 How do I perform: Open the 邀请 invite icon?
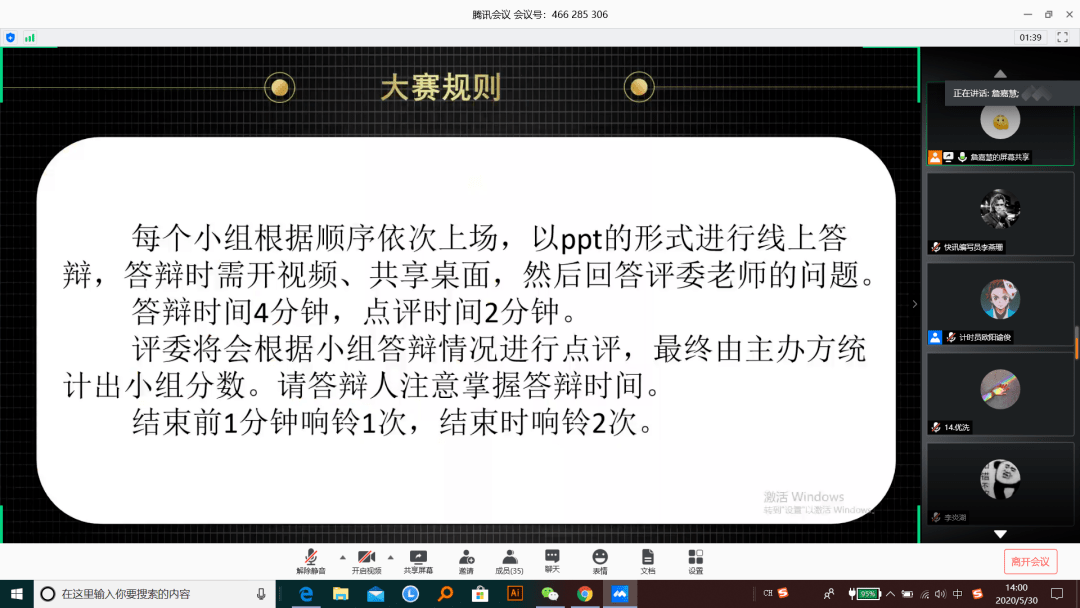pos(466,561)
